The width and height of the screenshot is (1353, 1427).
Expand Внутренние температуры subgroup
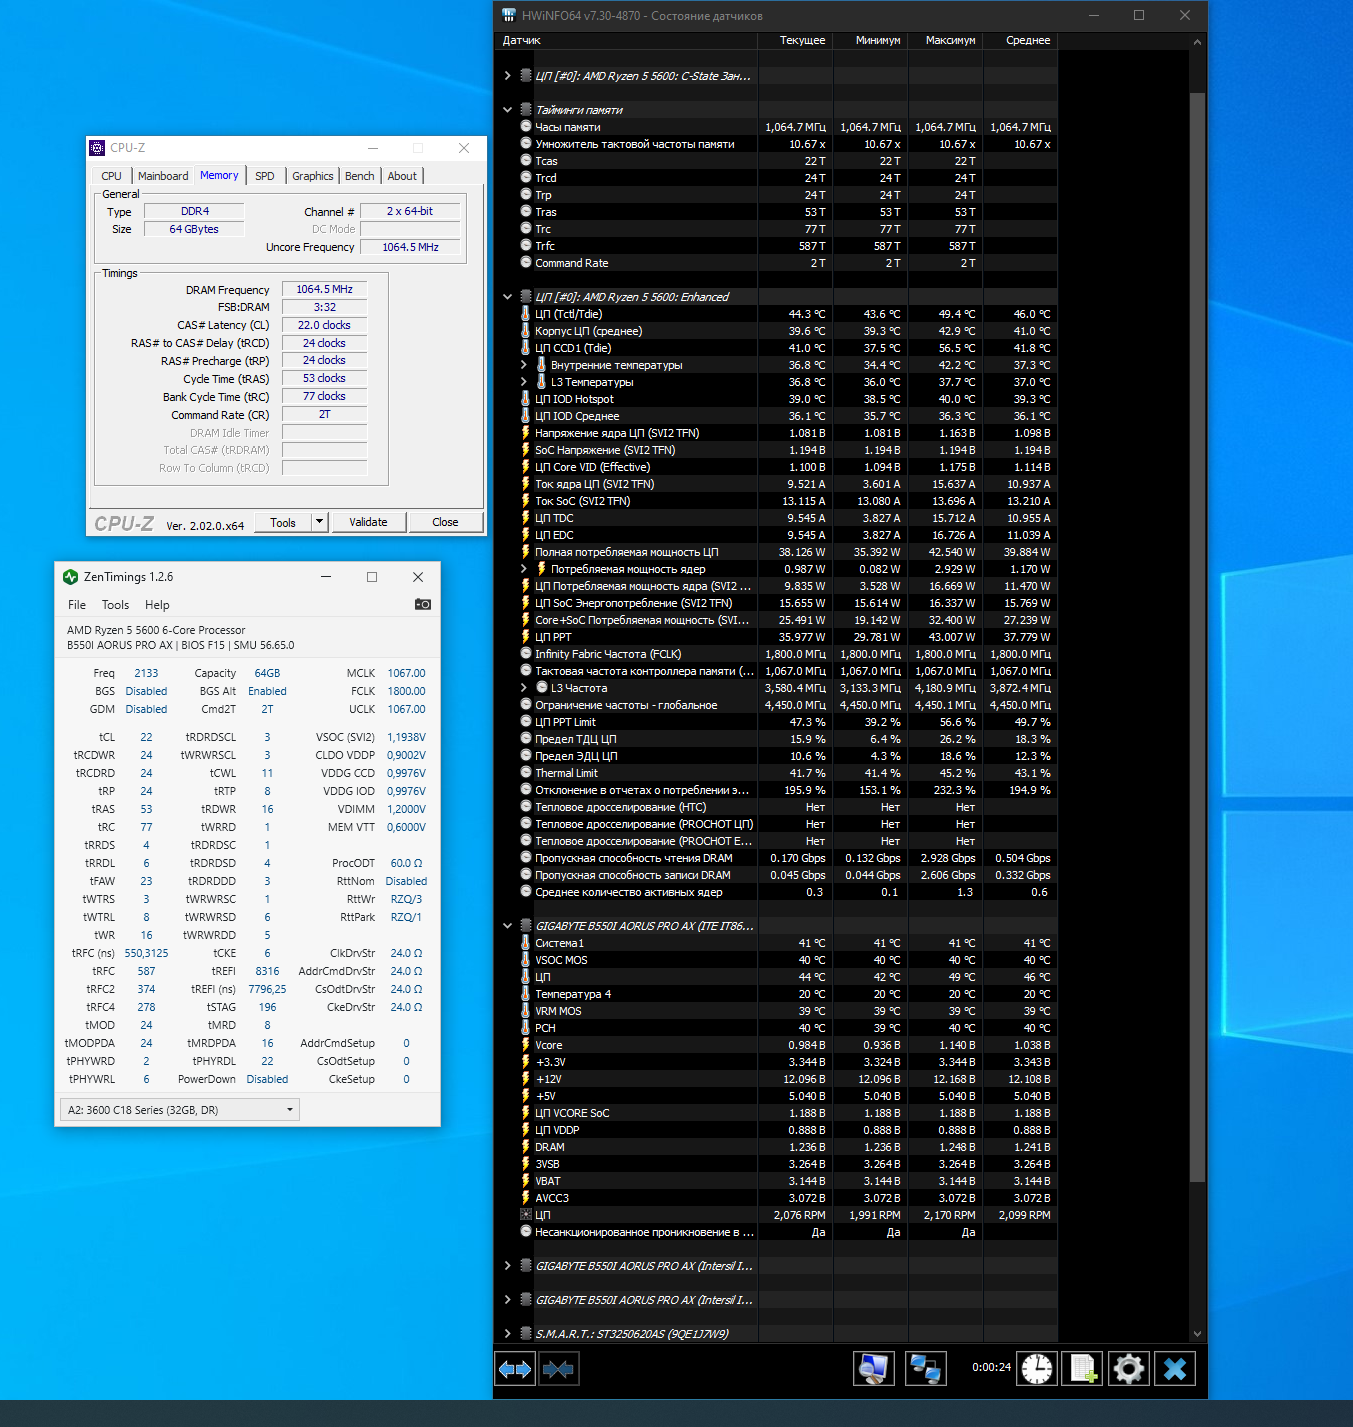tap(524, 365)
